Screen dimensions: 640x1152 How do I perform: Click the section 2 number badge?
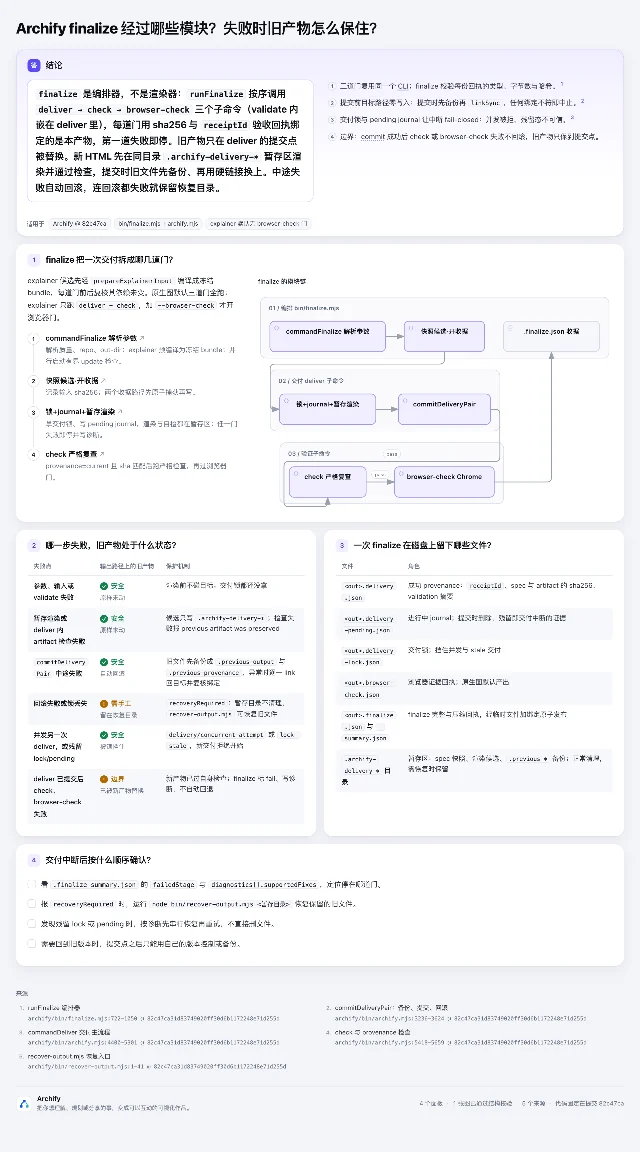33,545
